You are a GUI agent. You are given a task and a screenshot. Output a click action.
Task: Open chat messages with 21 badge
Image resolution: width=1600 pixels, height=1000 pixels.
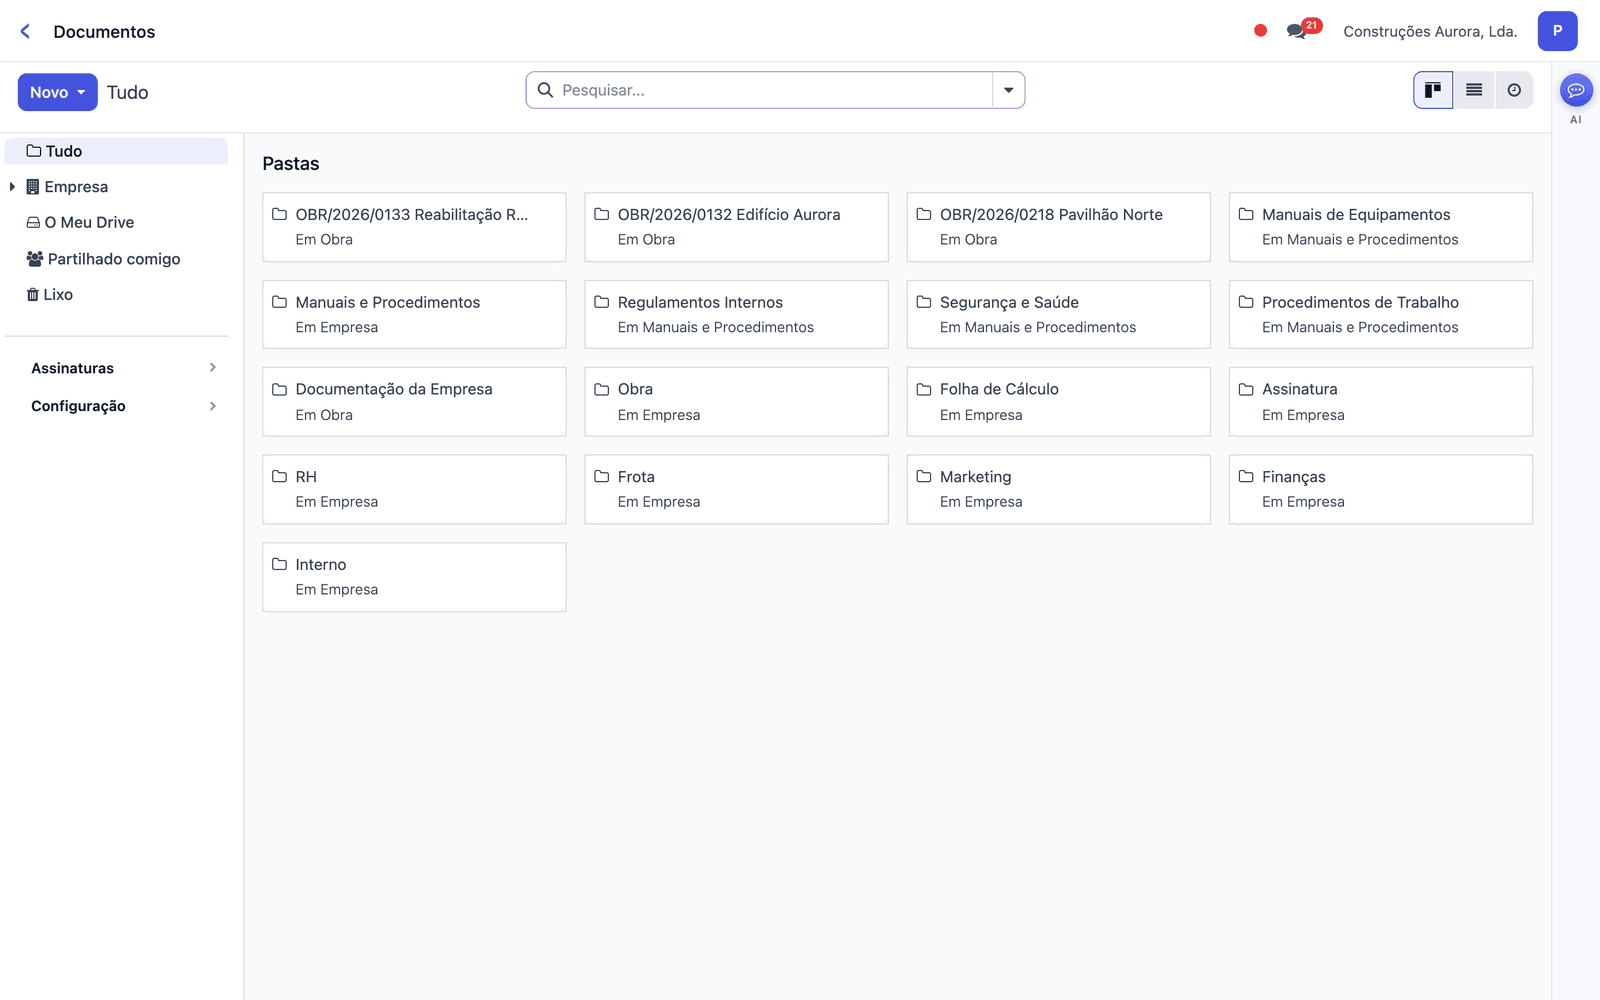[x=1303, y=29]
